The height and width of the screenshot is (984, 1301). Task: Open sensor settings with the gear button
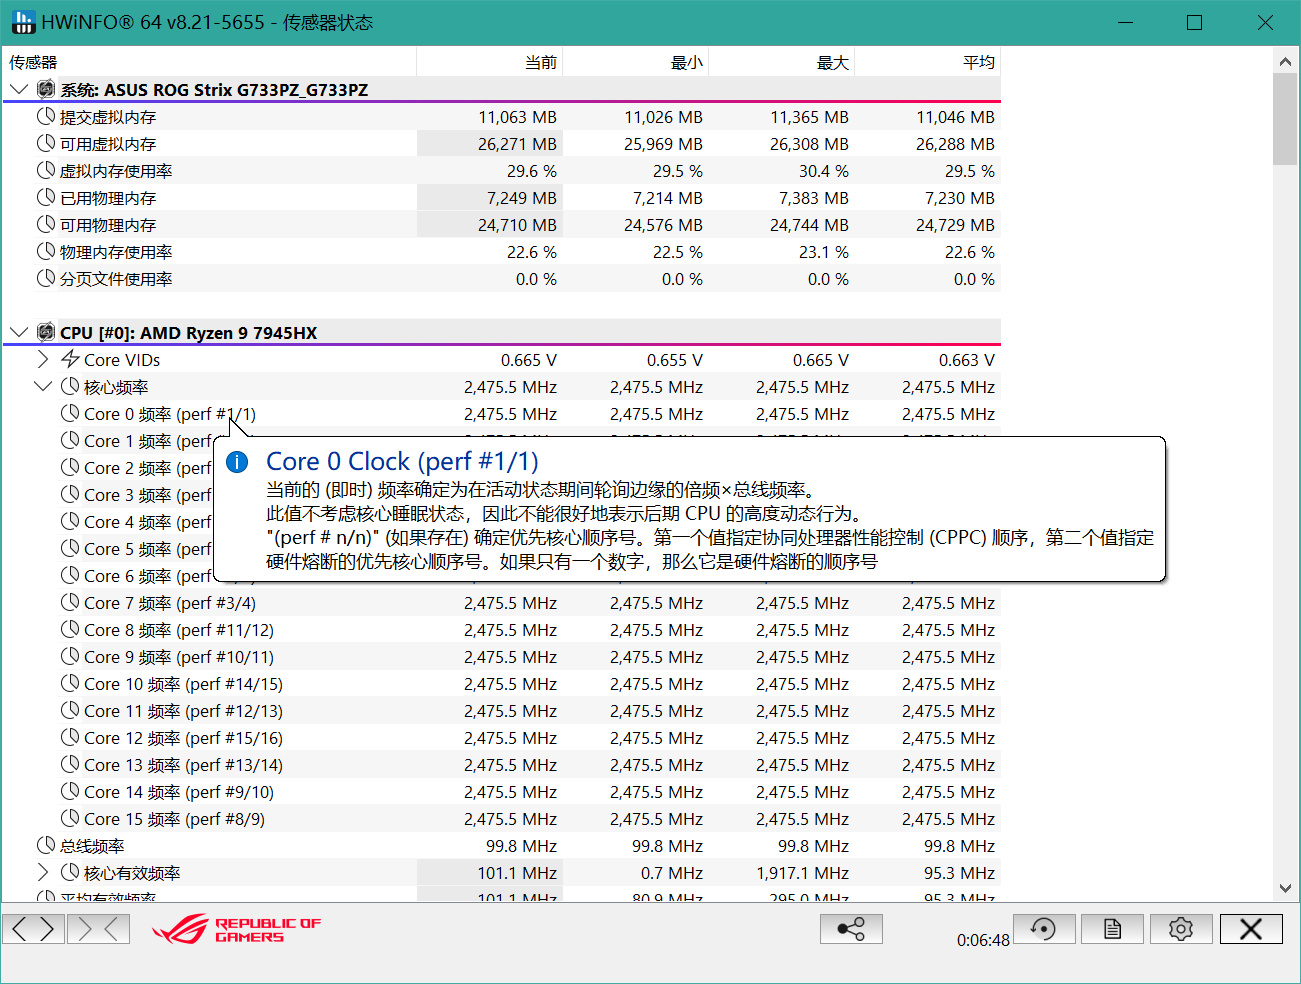pyautogui.click(x=1181, y=929)
